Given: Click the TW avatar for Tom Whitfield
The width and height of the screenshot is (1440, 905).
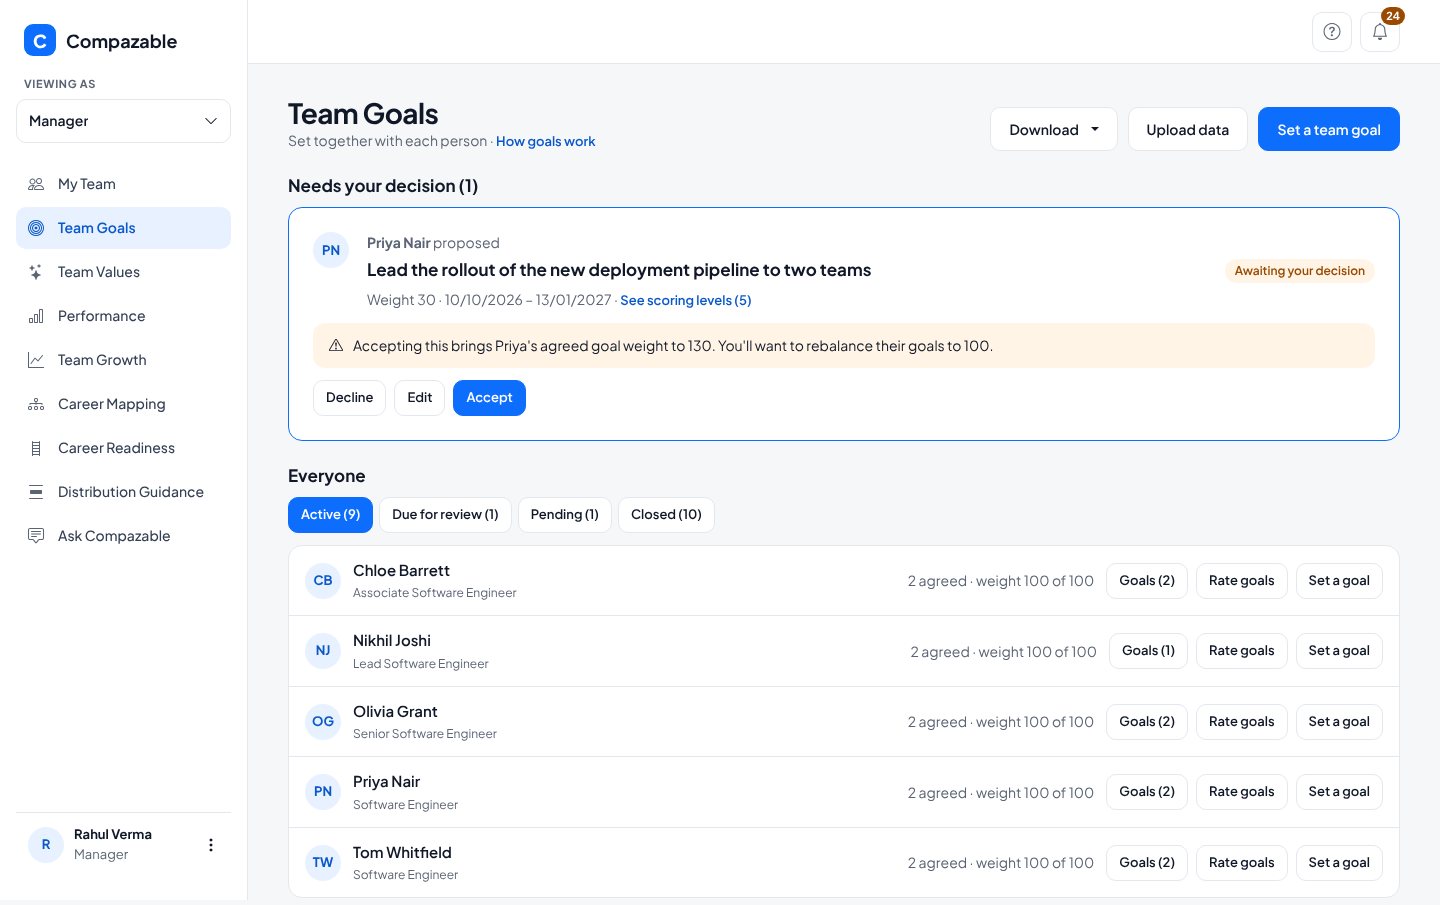Looking at the screenshot, I should pos(323,863).
